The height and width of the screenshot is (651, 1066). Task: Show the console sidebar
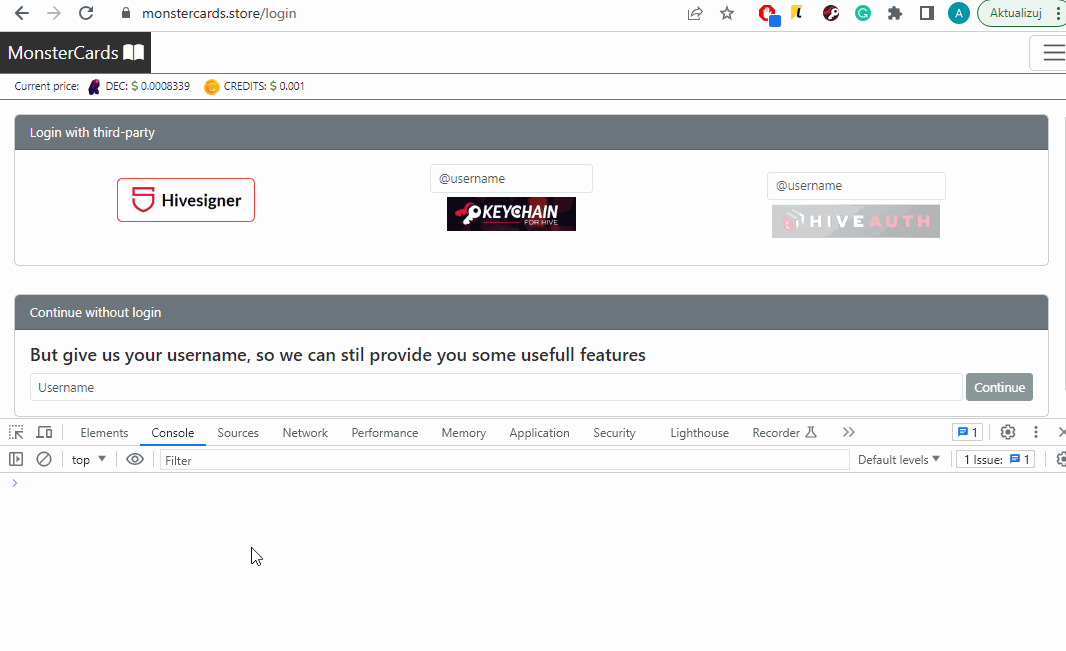point(16,459)
